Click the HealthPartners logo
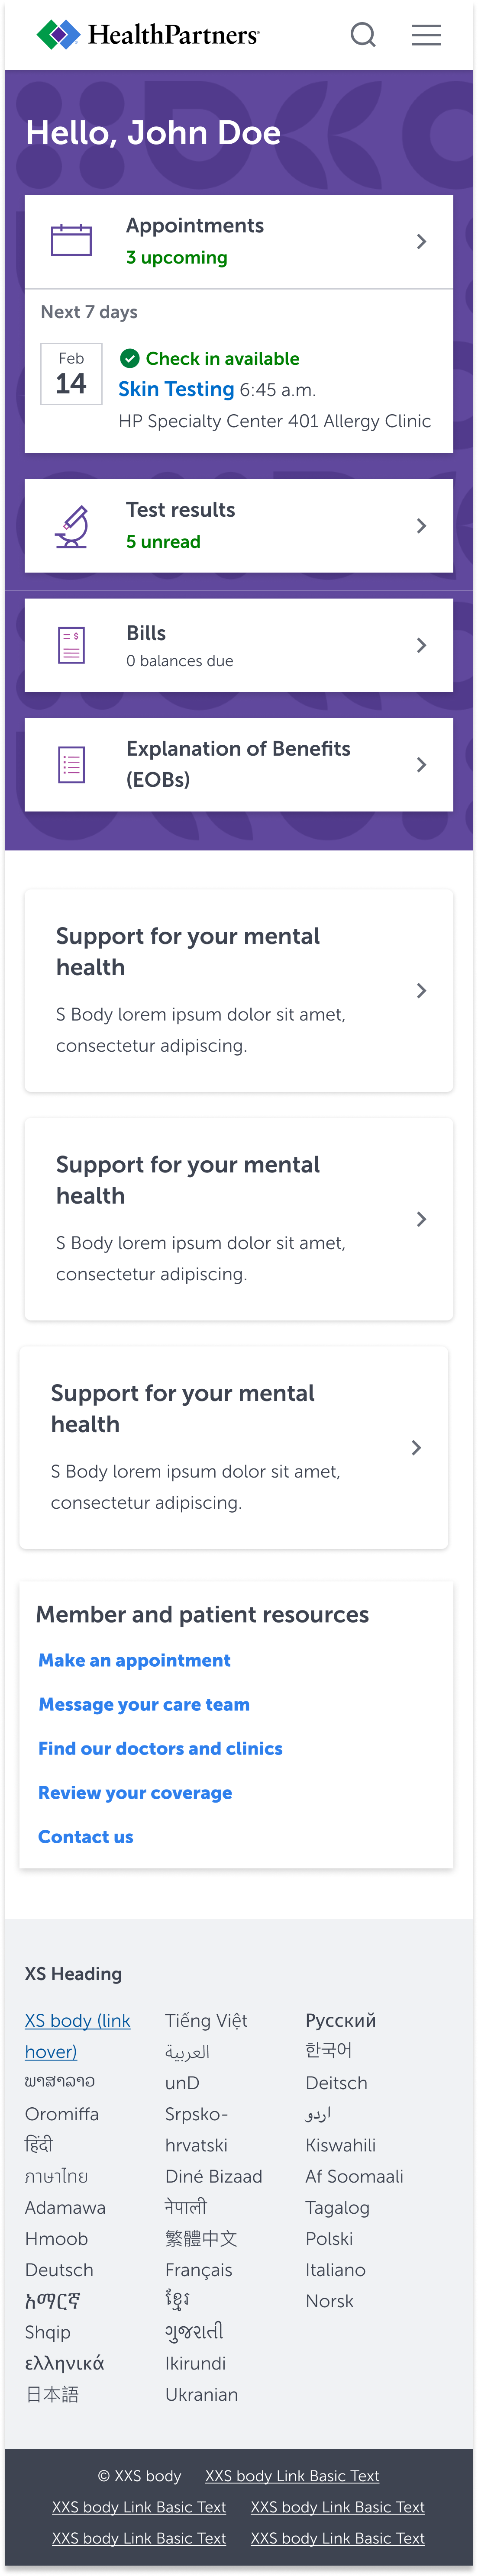Screen dimensions: 478x2576 [146, 34]
